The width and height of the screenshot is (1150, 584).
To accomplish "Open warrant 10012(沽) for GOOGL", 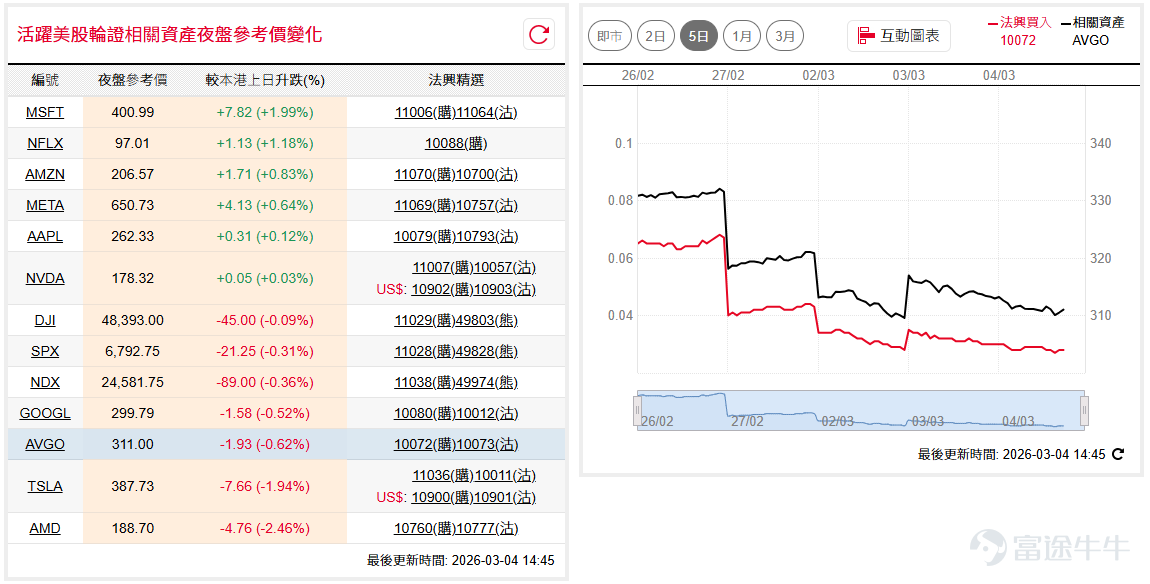I will click(x=487, y=413).
